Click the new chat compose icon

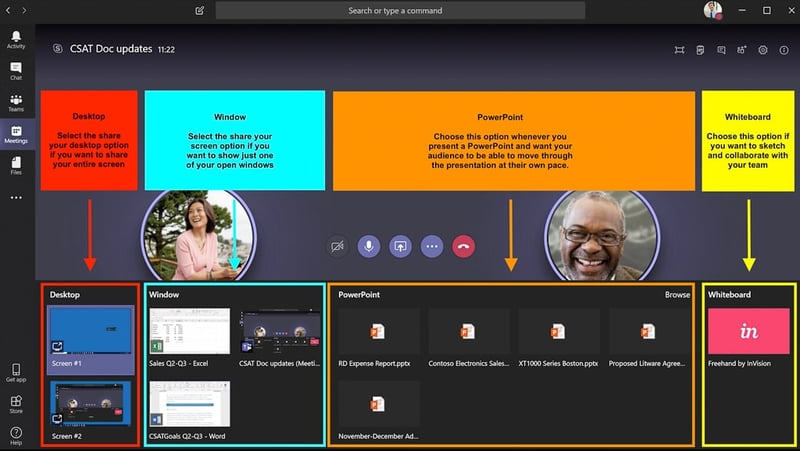point(200,11)
